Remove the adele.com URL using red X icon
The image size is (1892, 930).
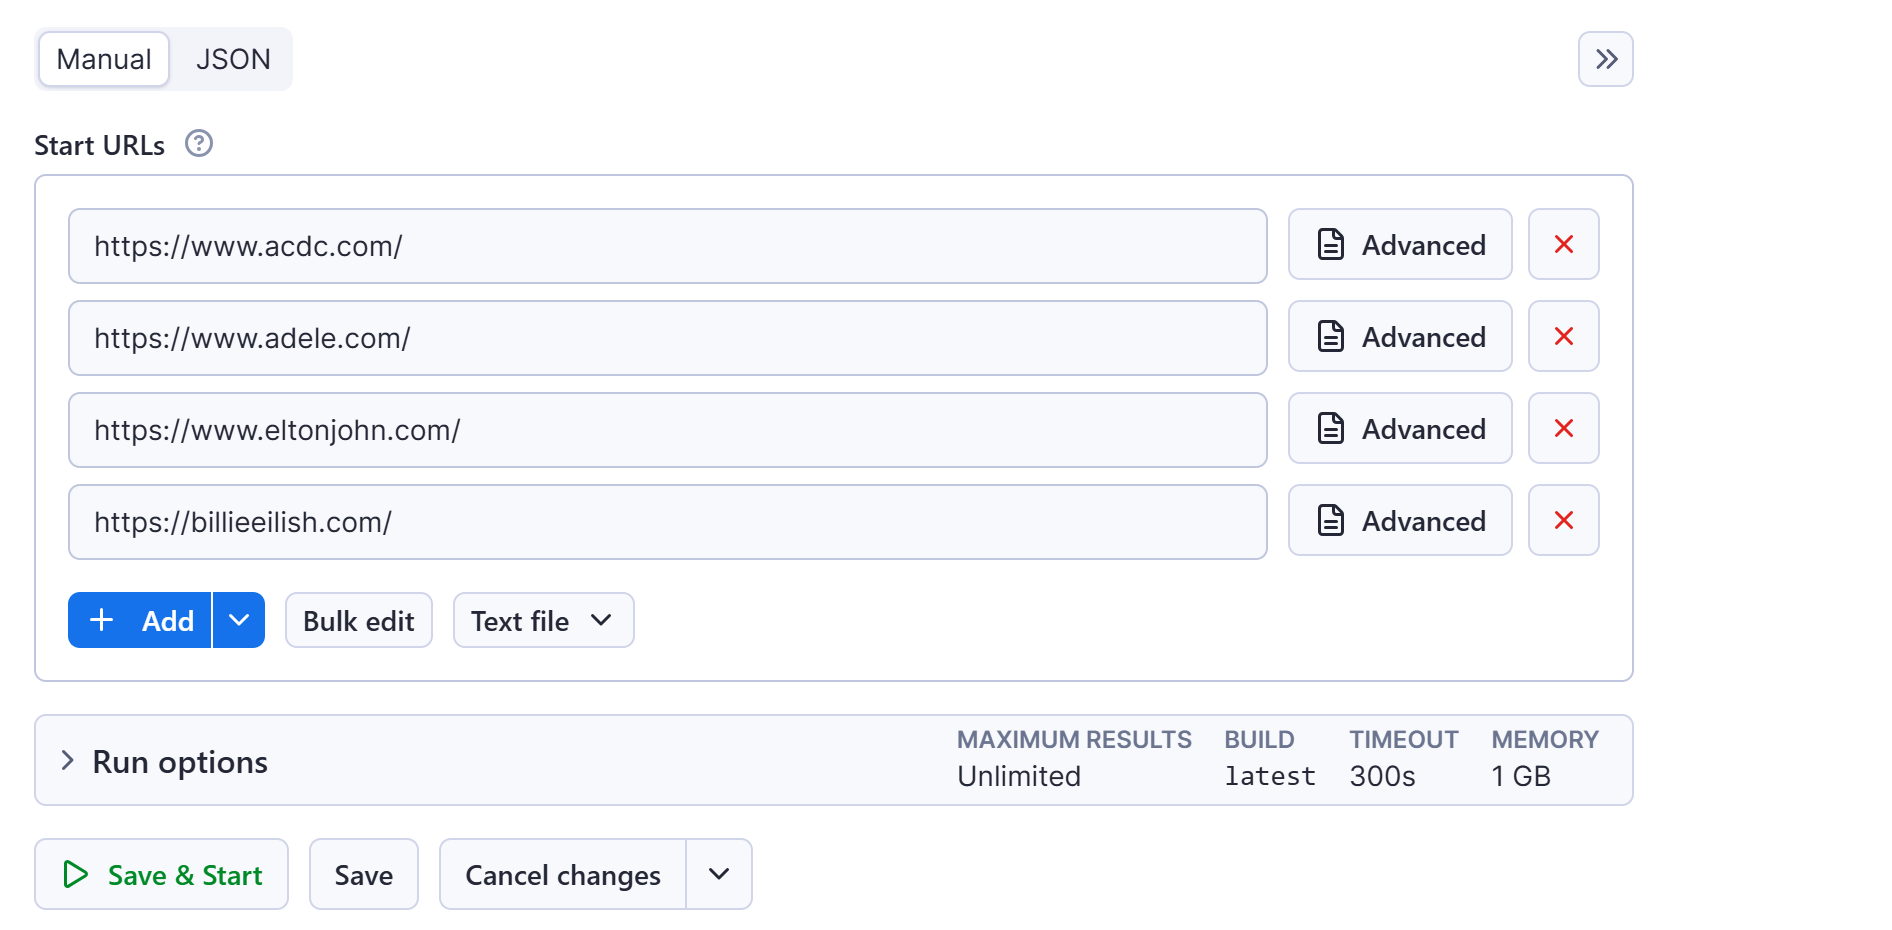[x=1563, y=336]
